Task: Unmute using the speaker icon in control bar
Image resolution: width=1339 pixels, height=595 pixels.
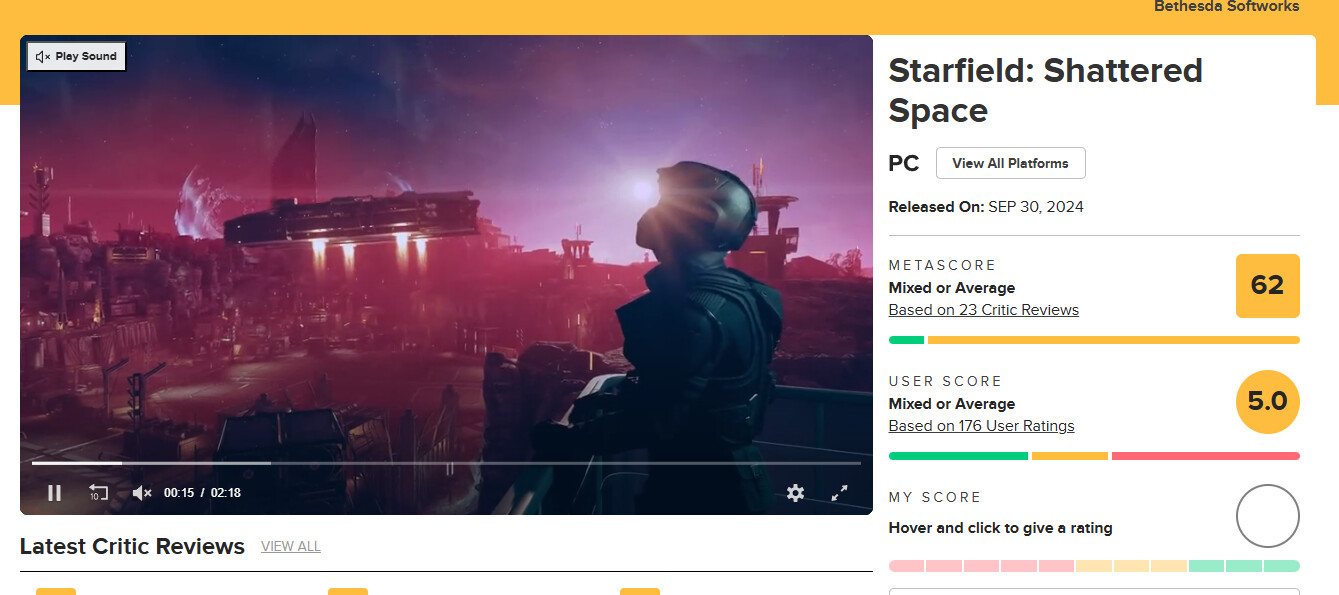Action: tap(142, 492)
